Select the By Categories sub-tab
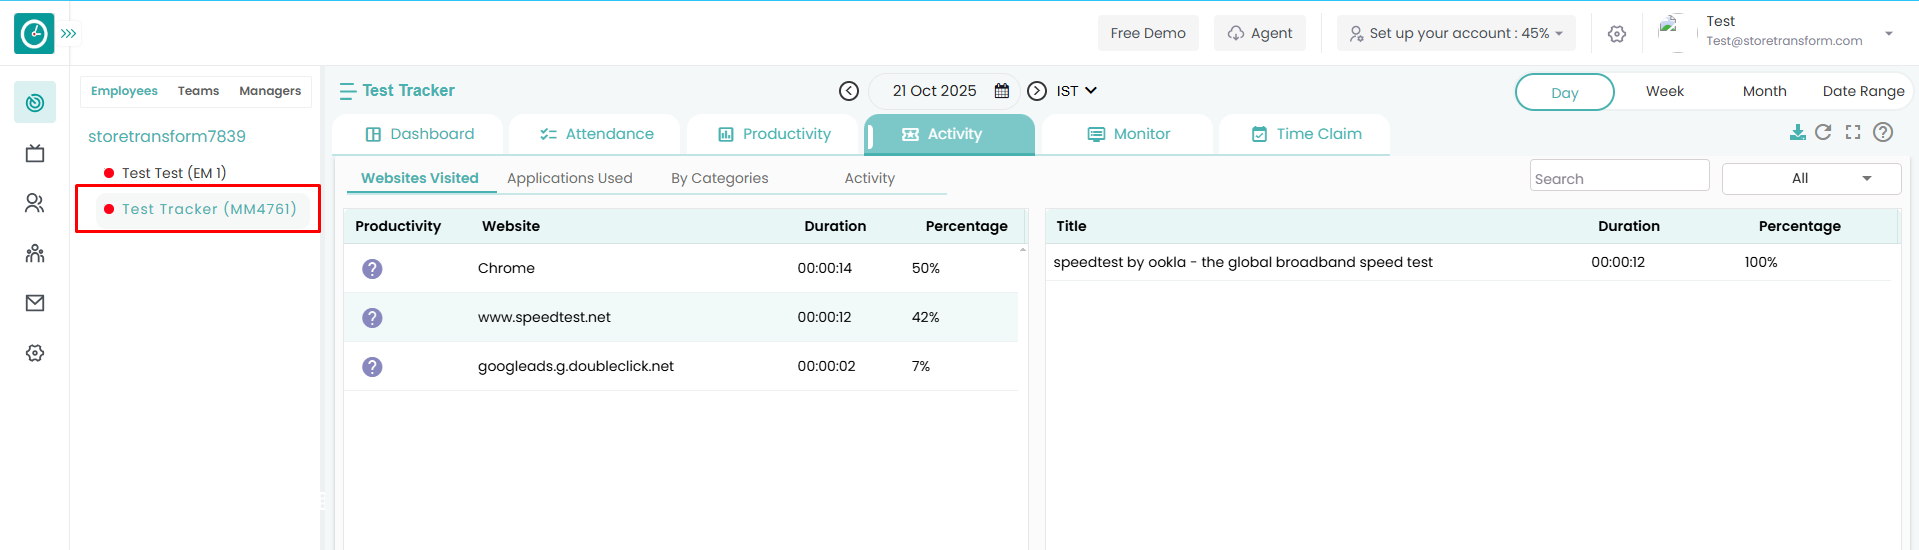Viewport: 1919px width, 550px height. (x=720, y=178)
